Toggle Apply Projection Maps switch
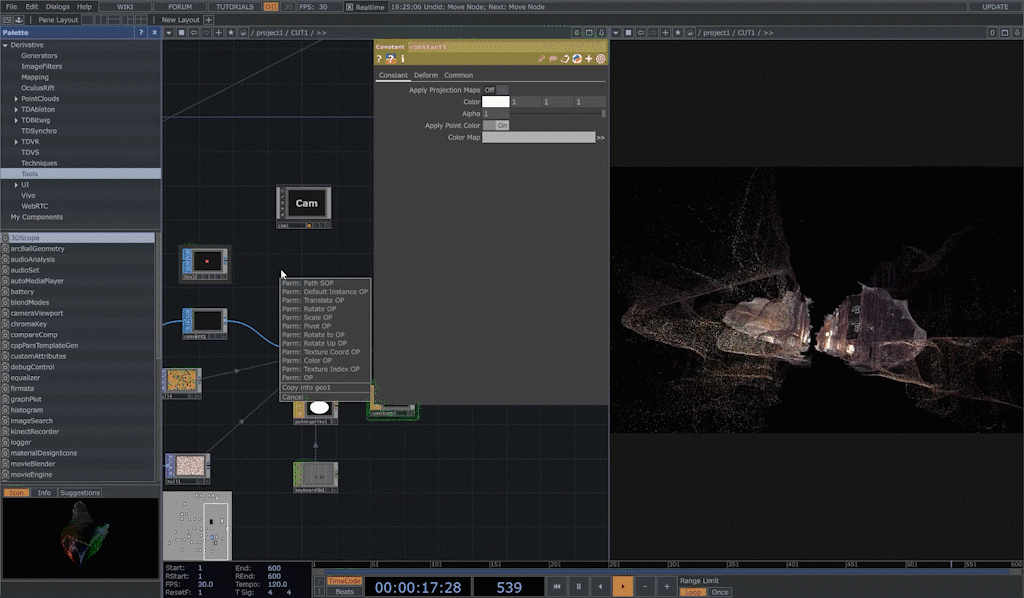Screen dimensions: 1024x598 496,90
